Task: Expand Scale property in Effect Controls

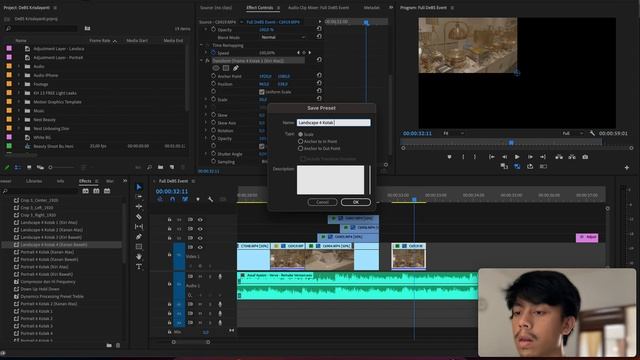Action: [206, 99]
